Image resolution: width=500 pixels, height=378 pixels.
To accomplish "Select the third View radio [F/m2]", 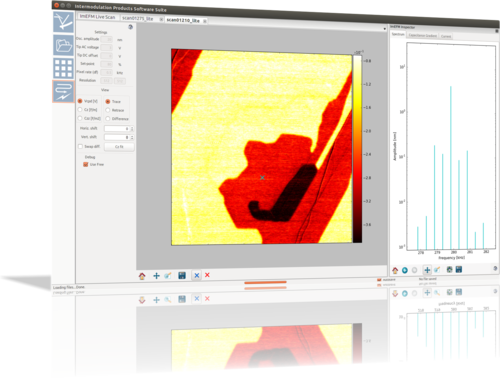I will click(80, 118).
